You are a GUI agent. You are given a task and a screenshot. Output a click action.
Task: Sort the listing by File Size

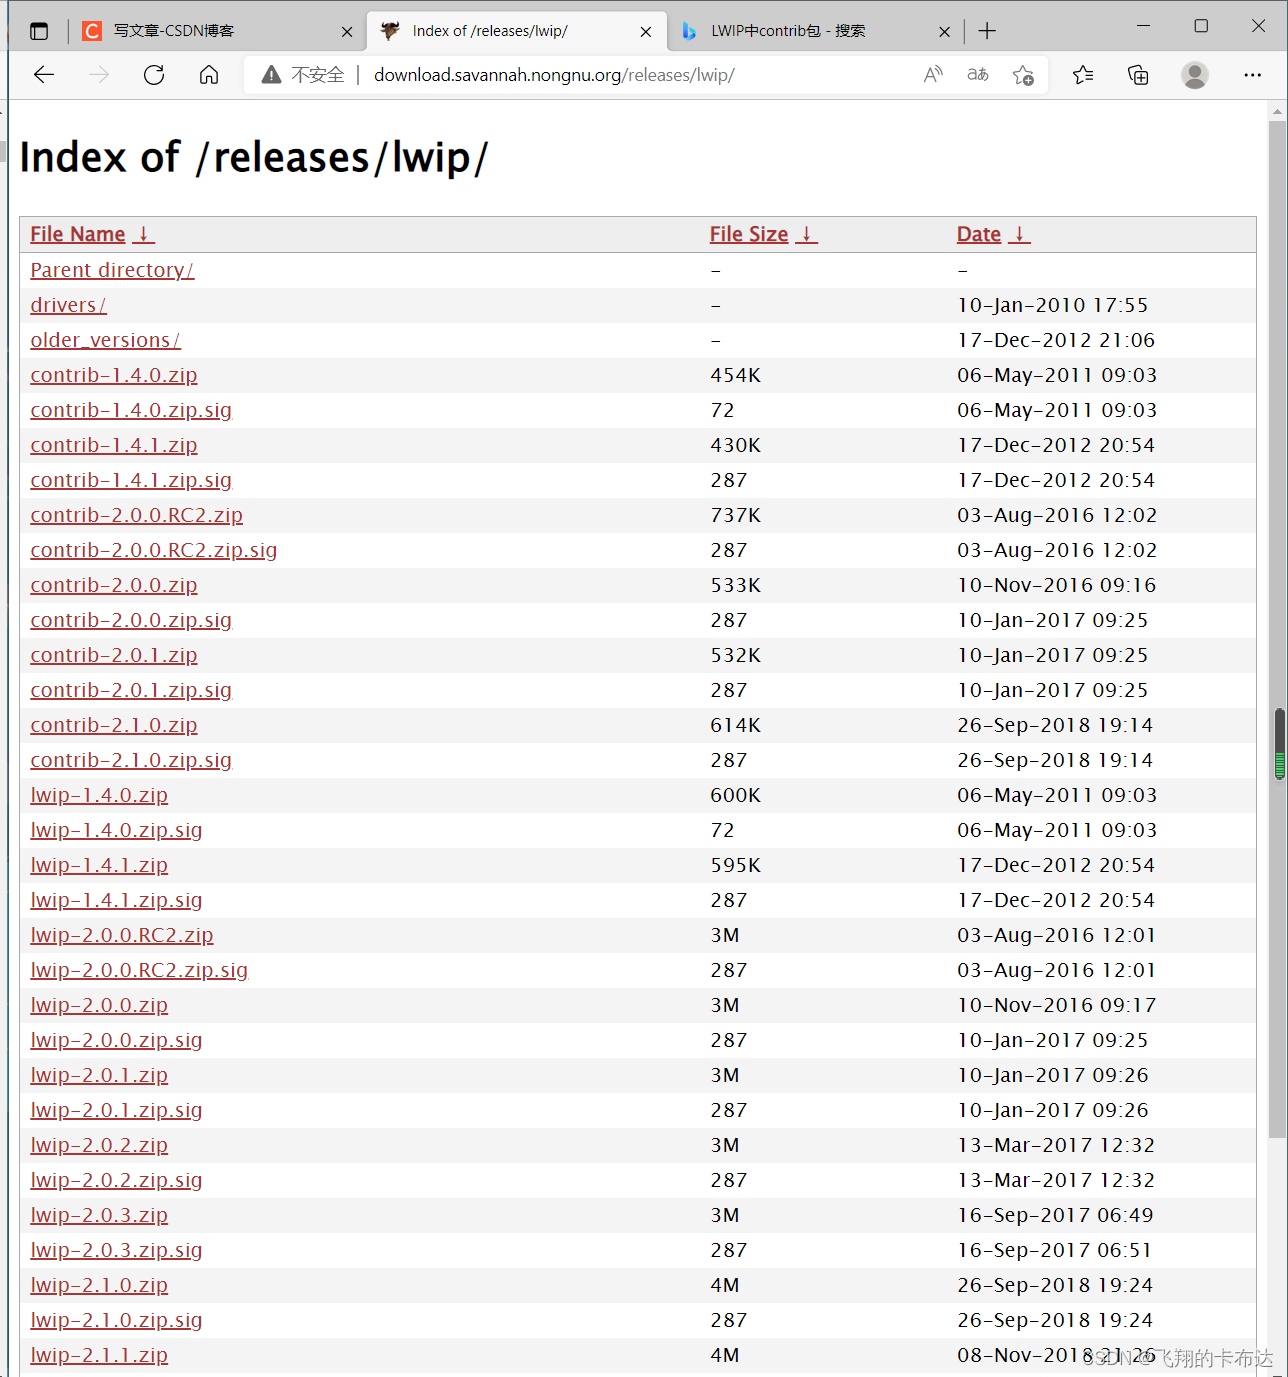pyautogui.click(x=764, y=234)
